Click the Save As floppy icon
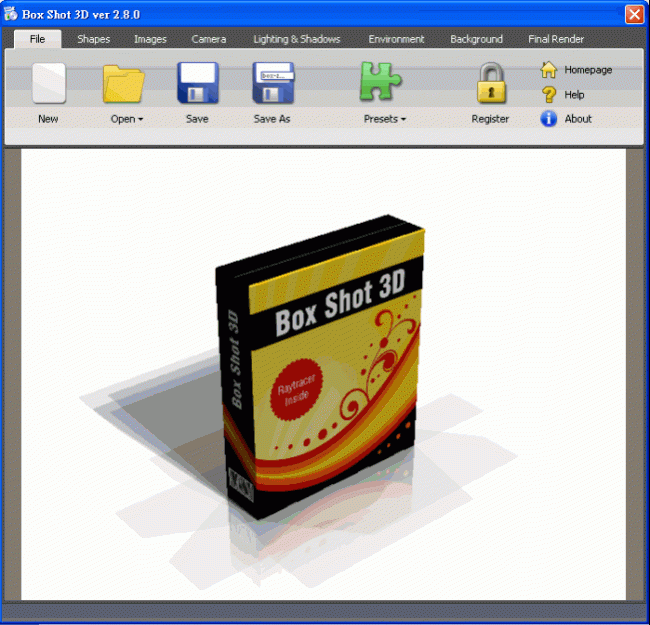The image size is (650, 625). coord(272,84)
